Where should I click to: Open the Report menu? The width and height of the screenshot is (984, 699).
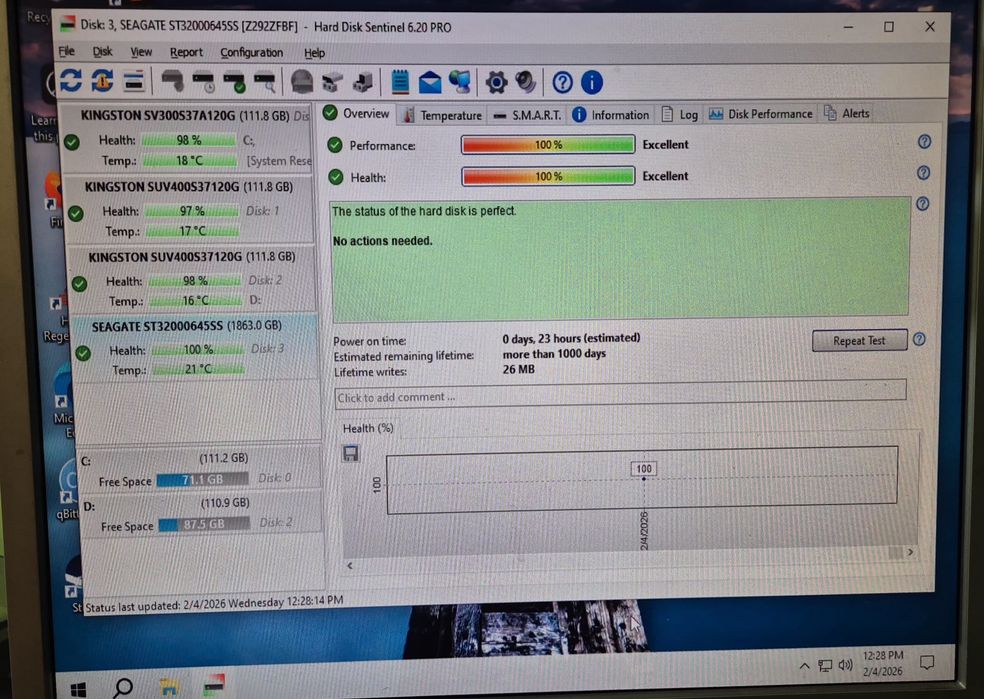(x=186, y=53)
